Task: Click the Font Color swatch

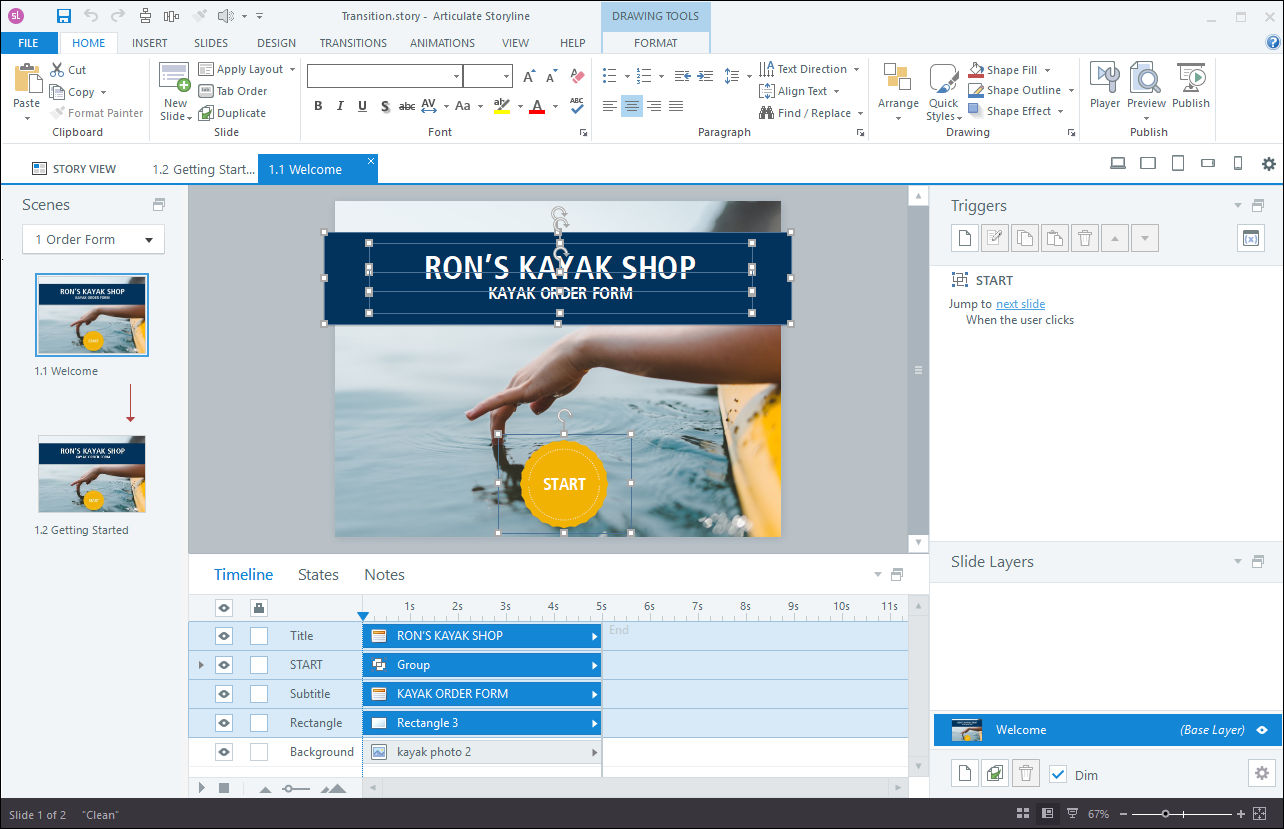Action: [537, 106]
